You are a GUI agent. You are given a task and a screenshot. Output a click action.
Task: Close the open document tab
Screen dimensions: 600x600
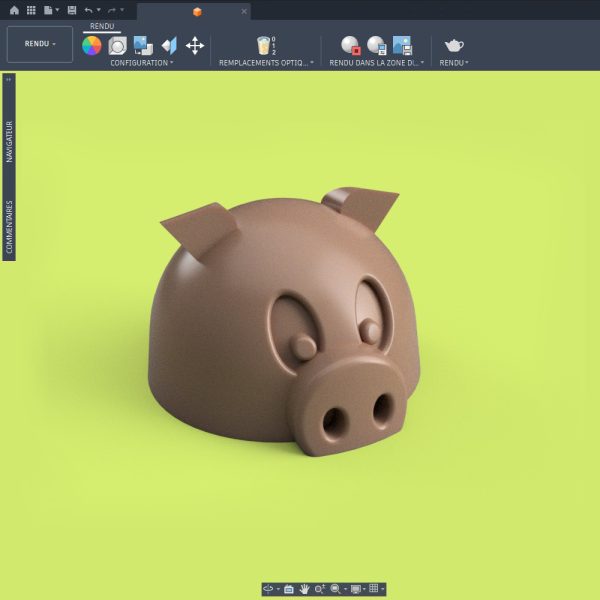coord(244,12)
